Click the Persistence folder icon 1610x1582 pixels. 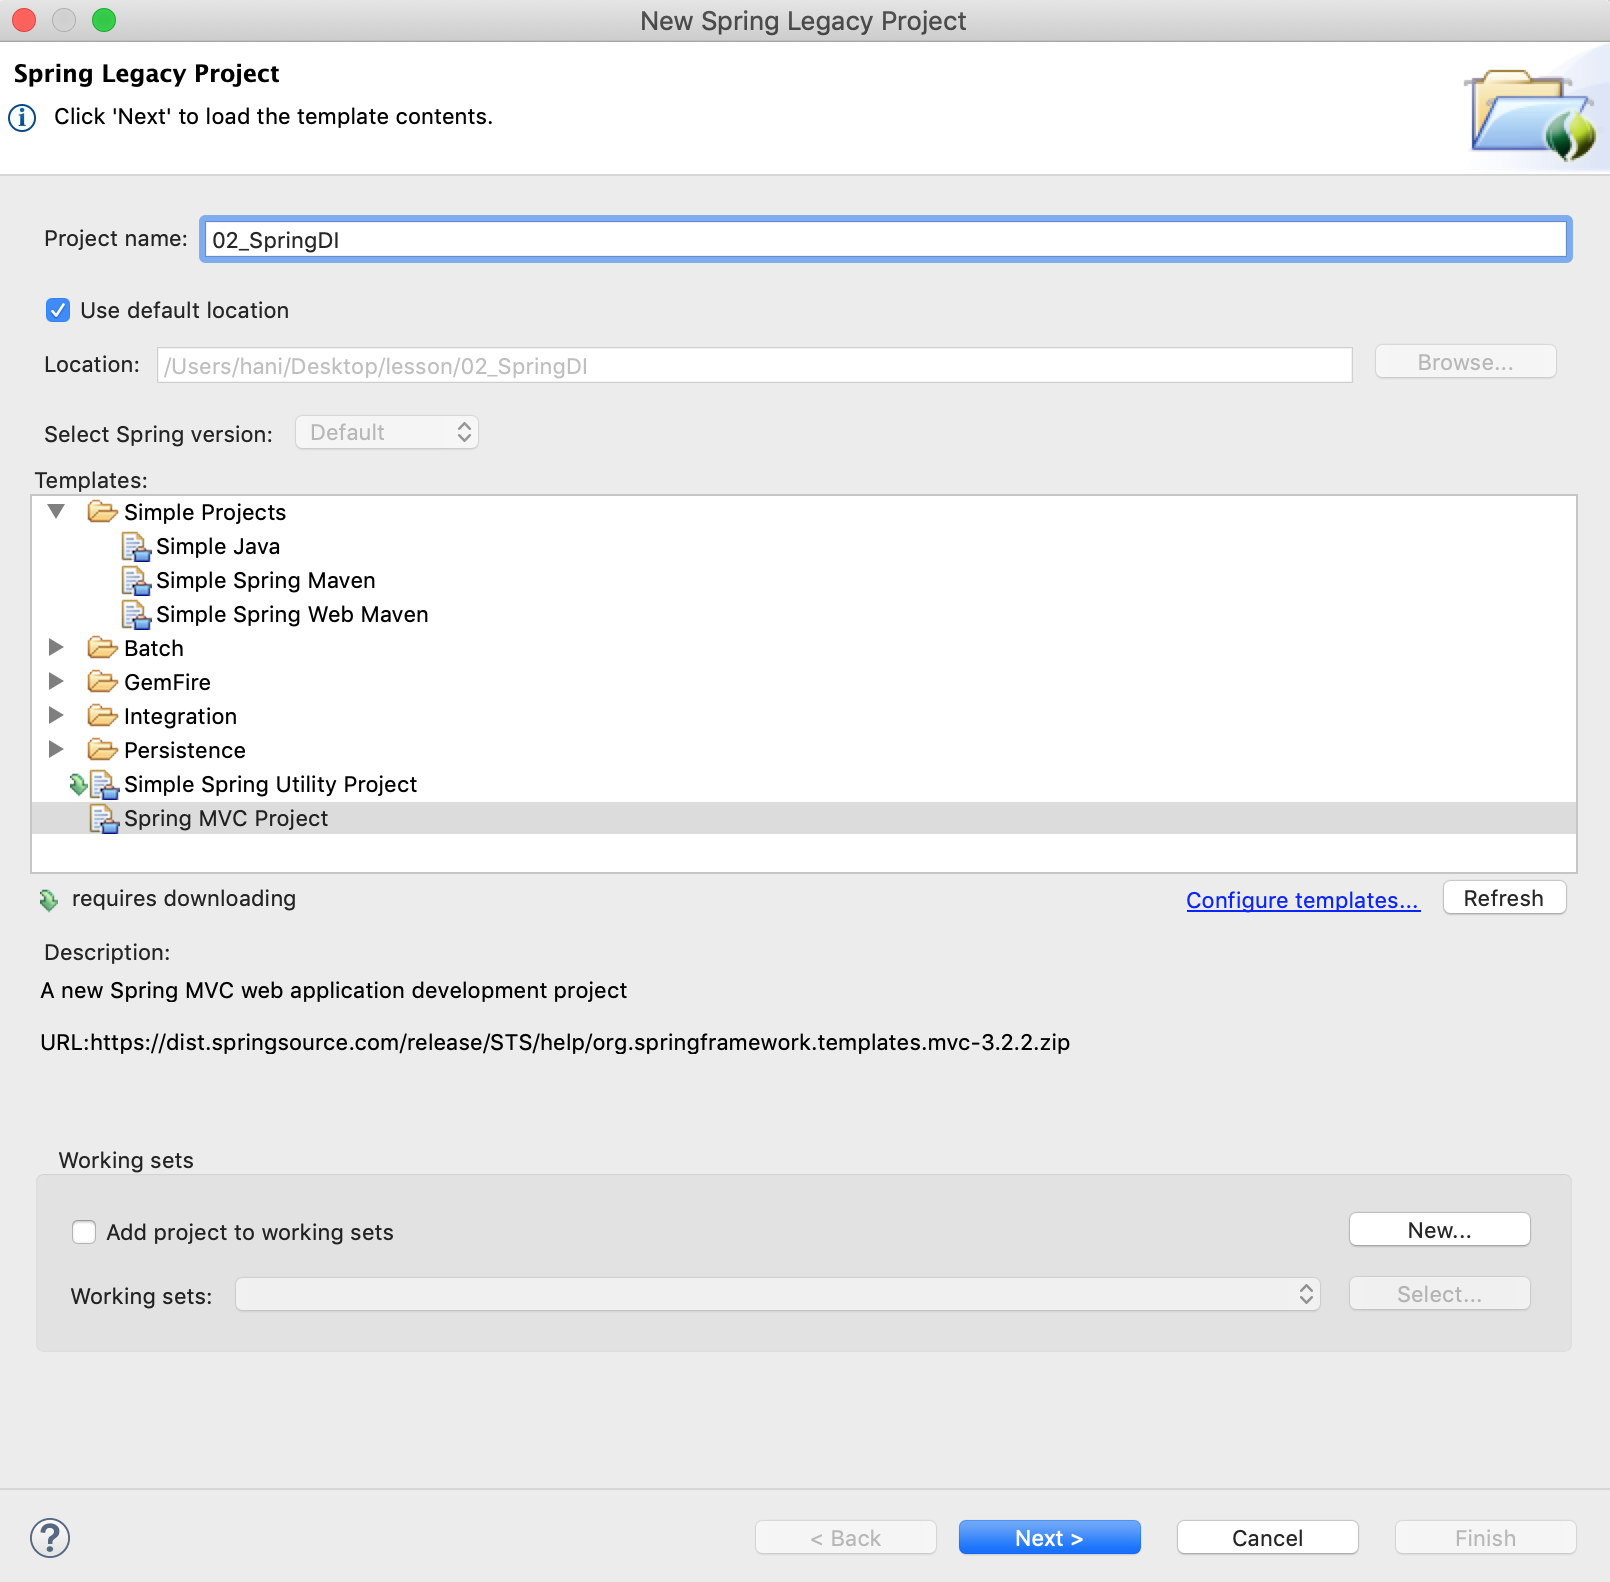point(102,750)
